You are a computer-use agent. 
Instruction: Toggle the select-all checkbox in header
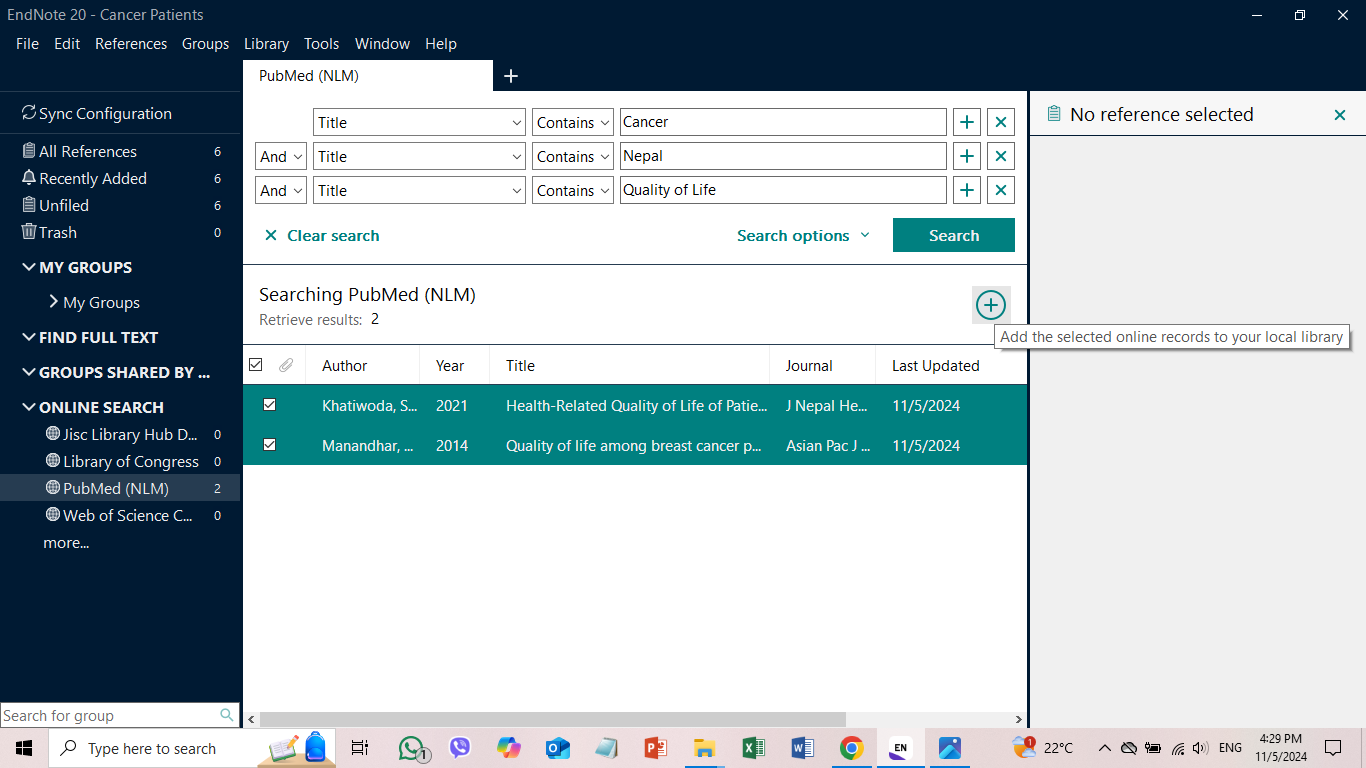pyautogui.click(x=255, y=365)
